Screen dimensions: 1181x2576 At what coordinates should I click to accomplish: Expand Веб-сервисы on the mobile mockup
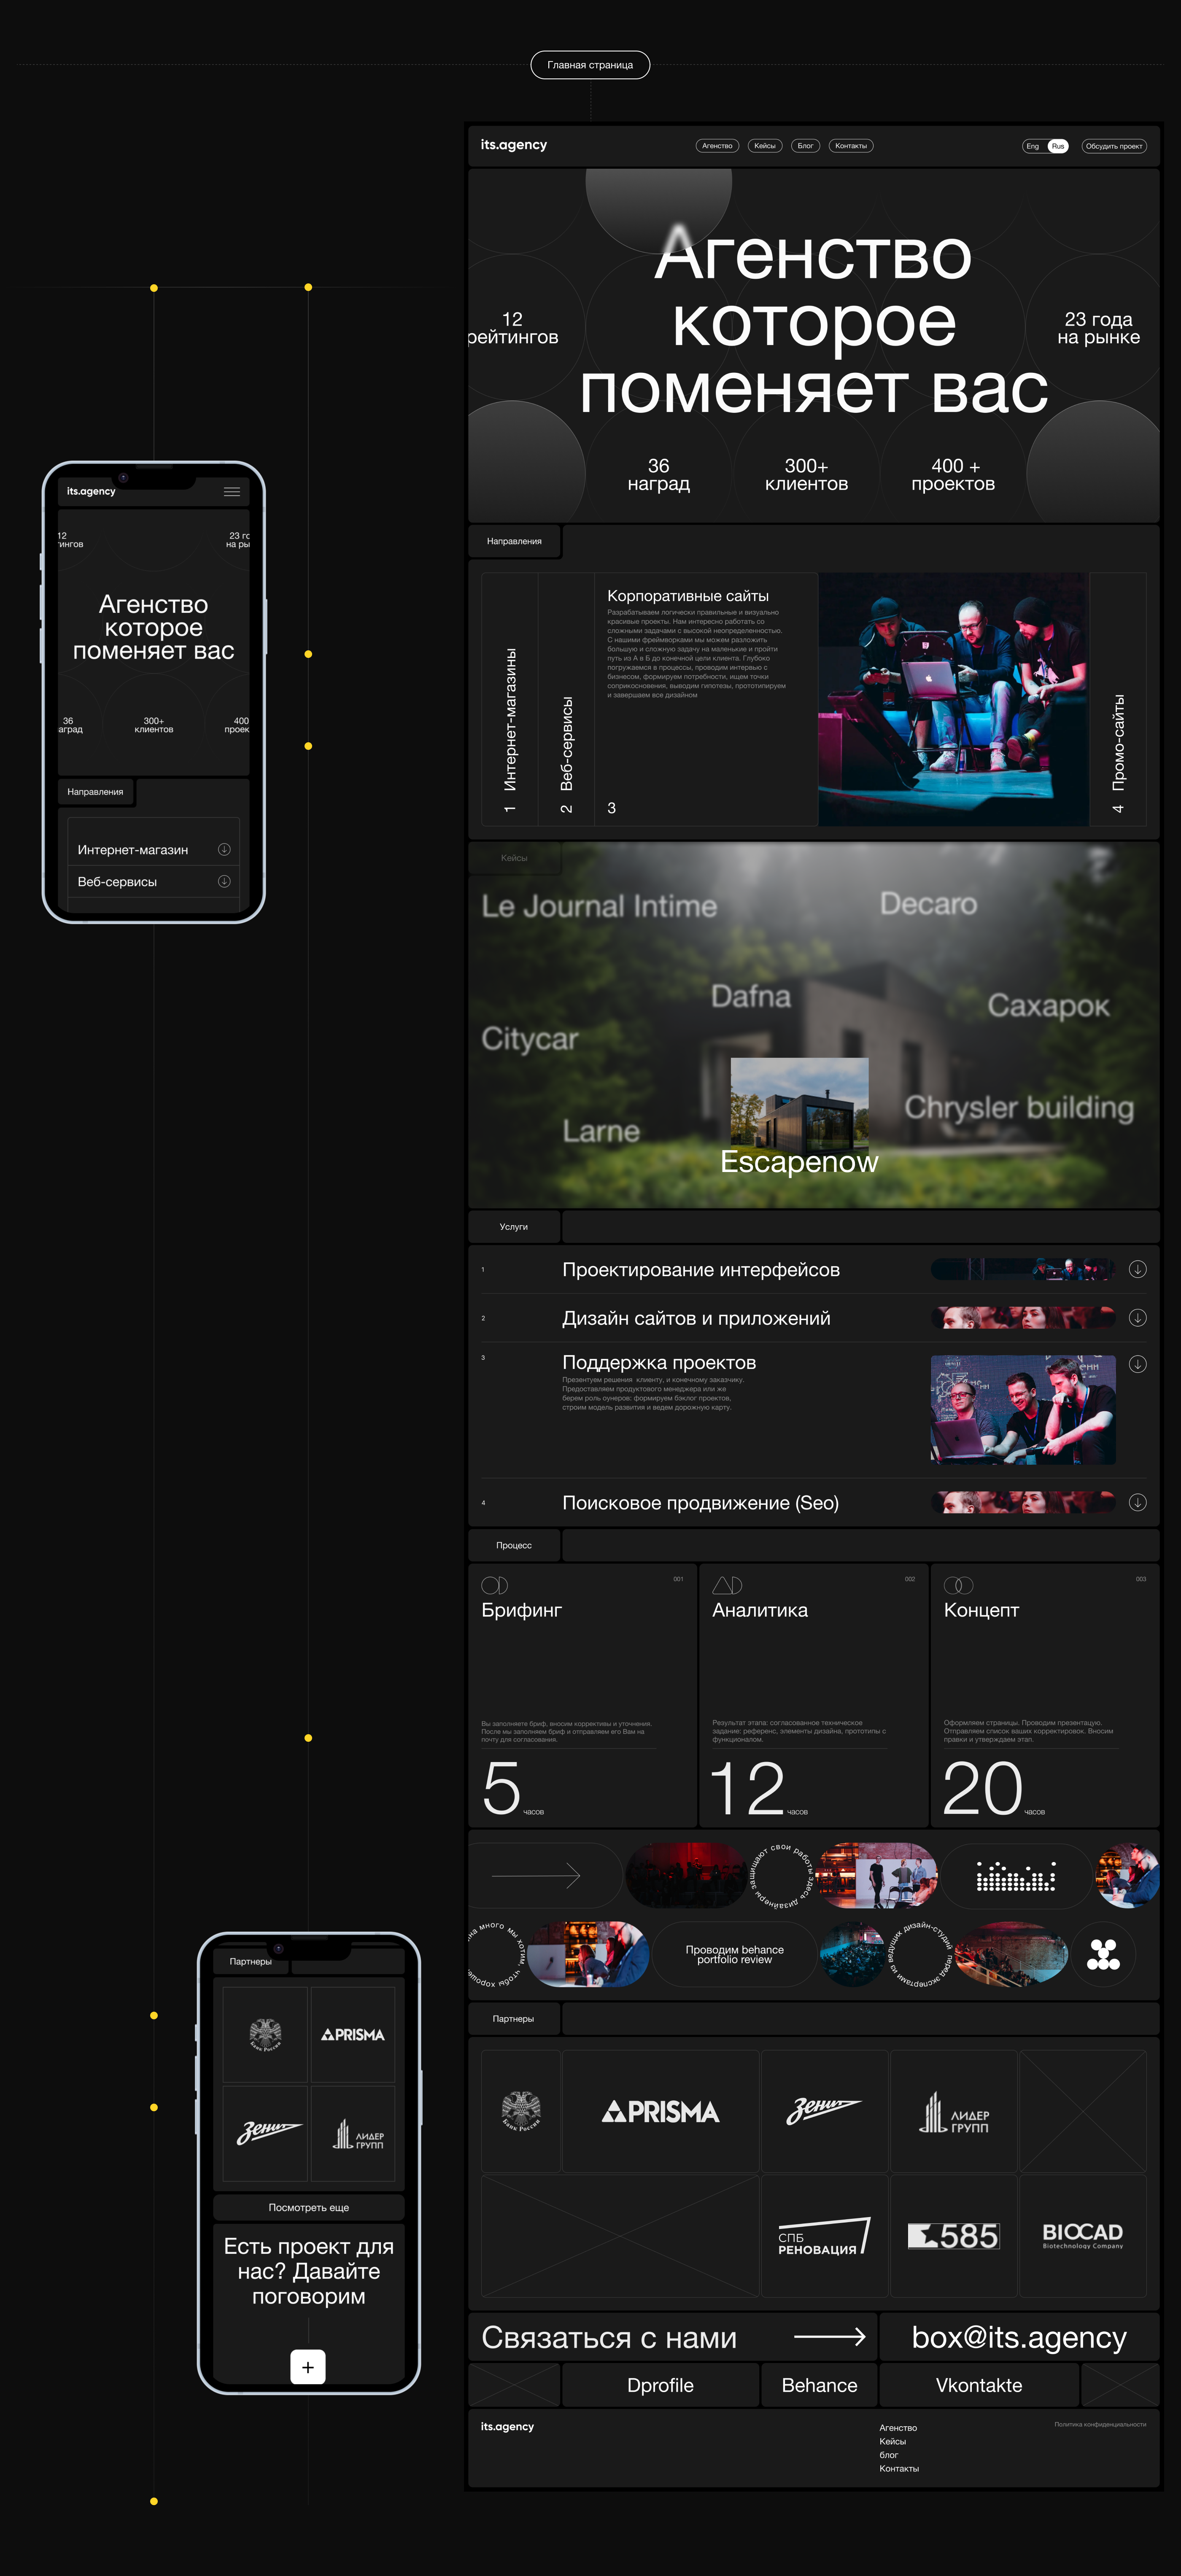[224, 881]
